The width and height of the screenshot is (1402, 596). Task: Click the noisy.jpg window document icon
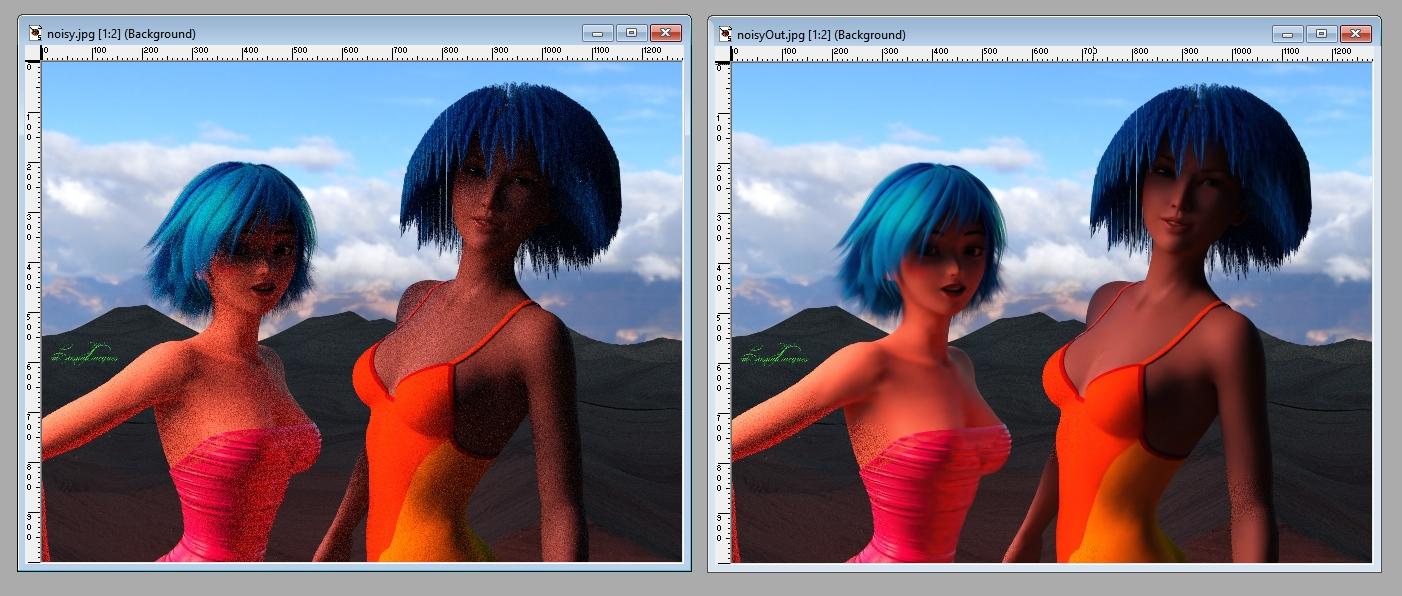[x=35, y=34]
